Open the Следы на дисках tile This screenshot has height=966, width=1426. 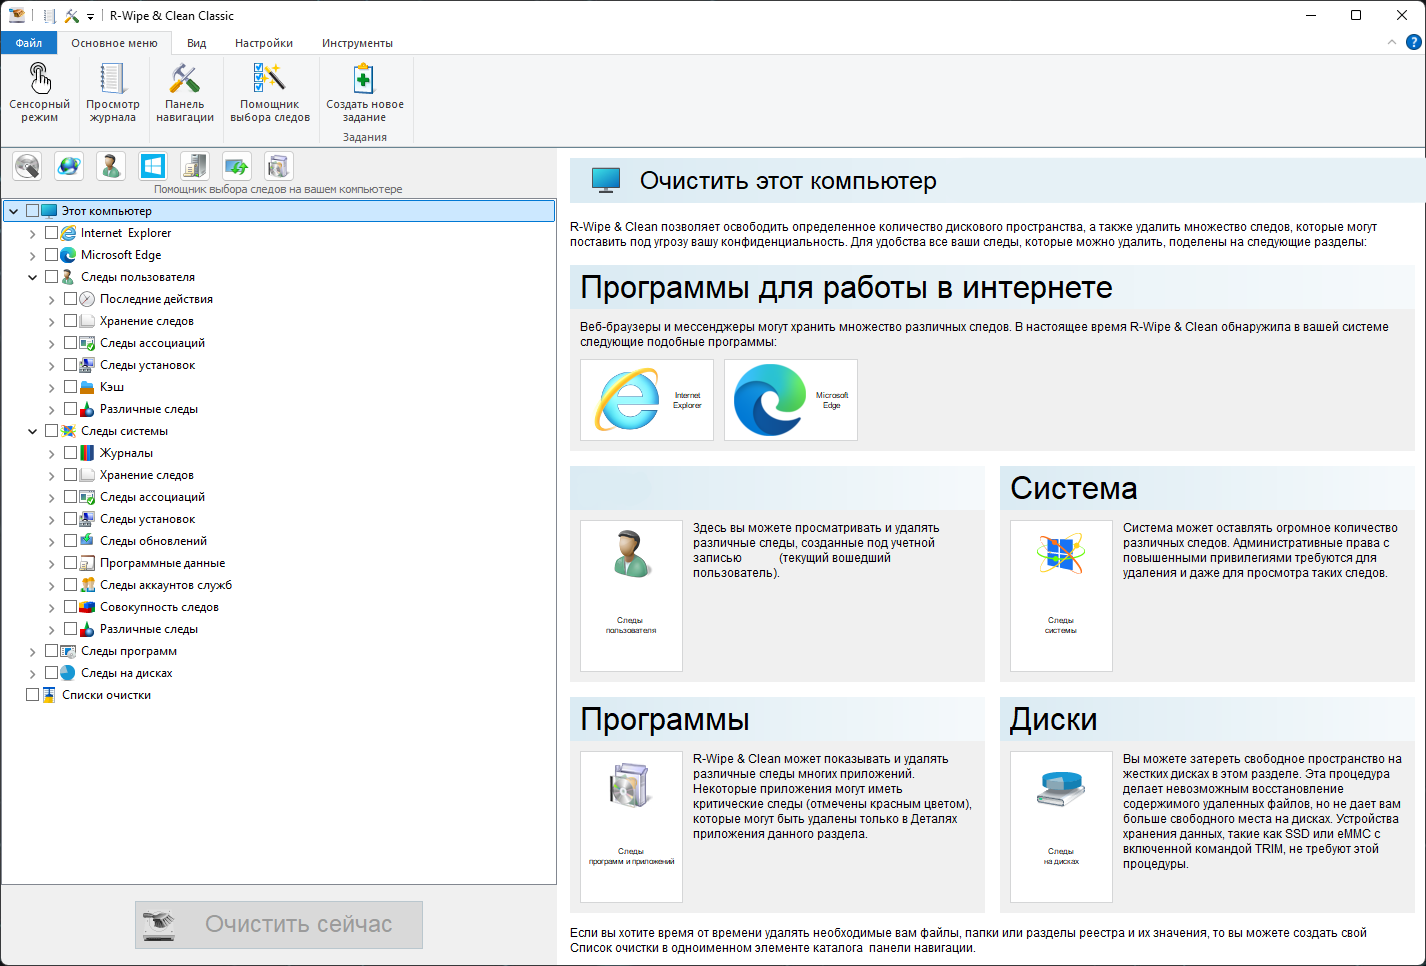(x=1061, y=826)
